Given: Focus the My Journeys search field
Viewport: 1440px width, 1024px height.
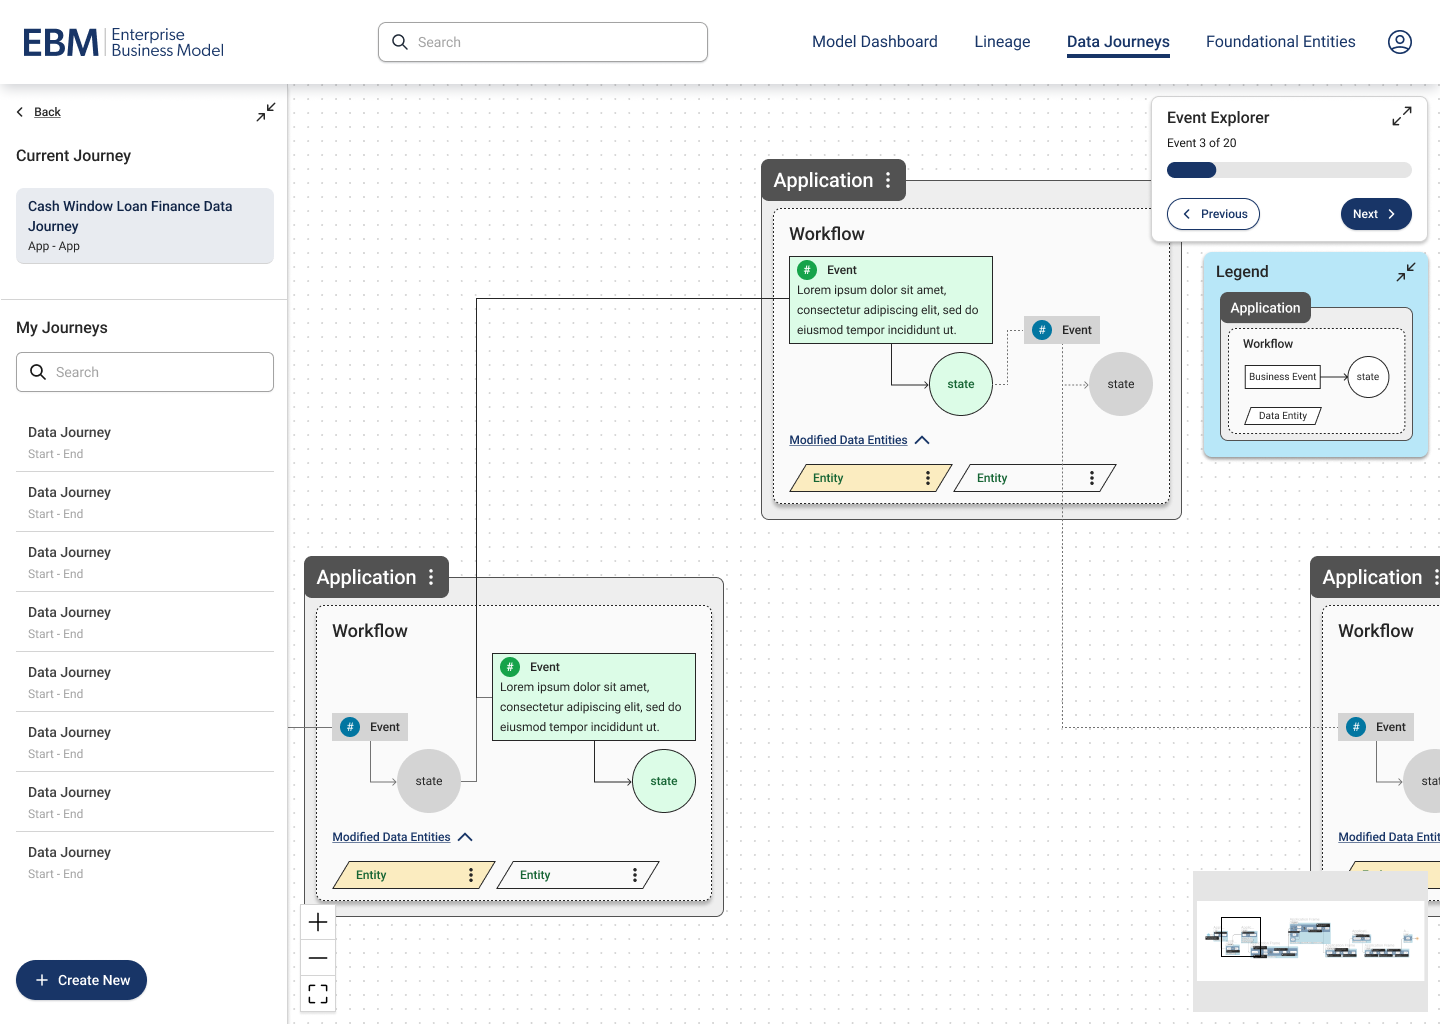Looking at the screenshot, I should tap(145, 372).
